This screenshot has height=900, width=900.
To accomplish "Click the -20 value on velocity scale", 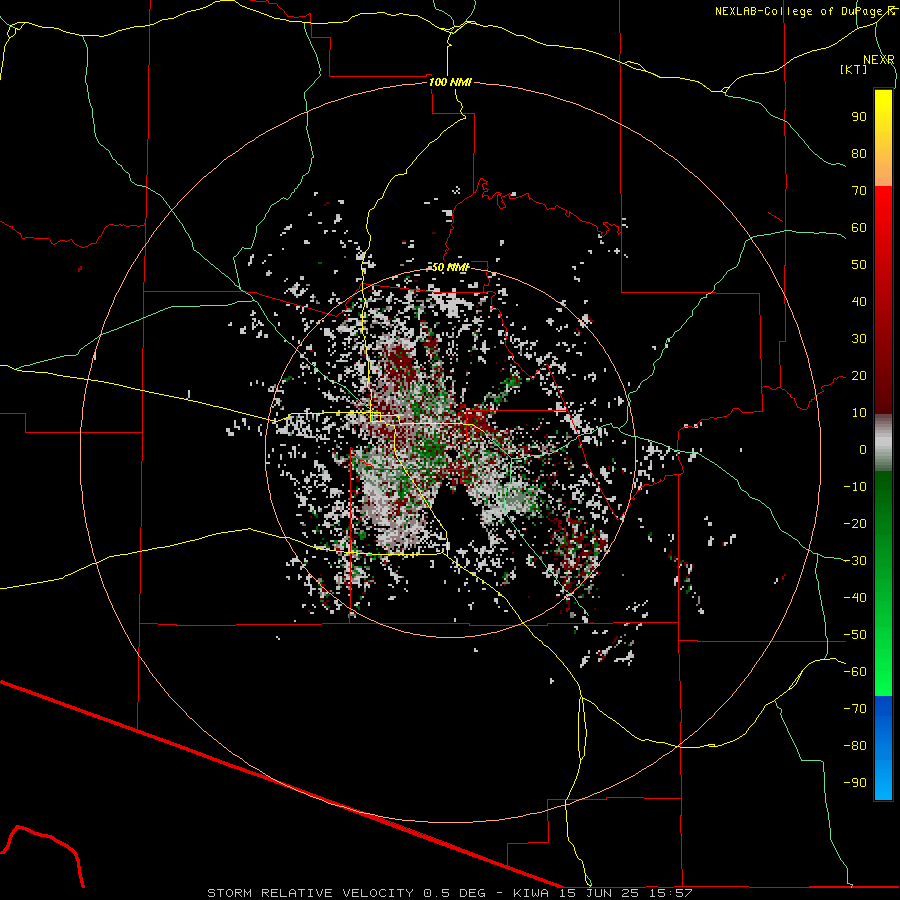I will pos(855,523).
